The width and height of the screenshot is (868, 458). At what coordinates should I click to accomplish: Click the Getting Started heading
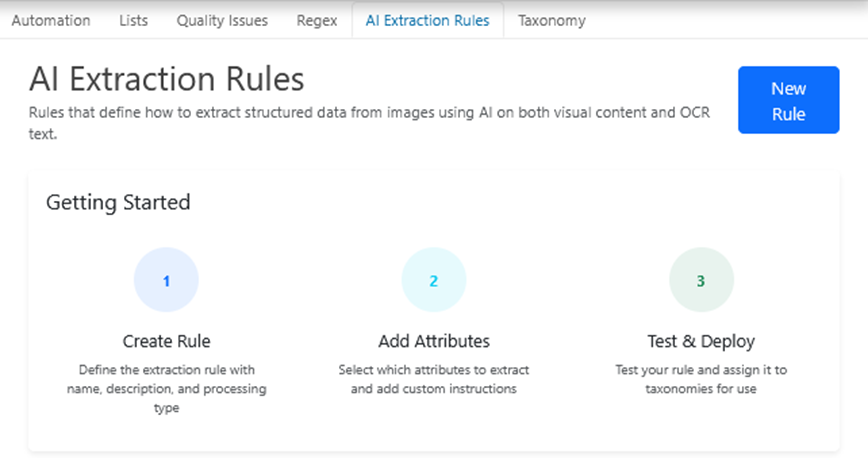click(x=118, y=202)
